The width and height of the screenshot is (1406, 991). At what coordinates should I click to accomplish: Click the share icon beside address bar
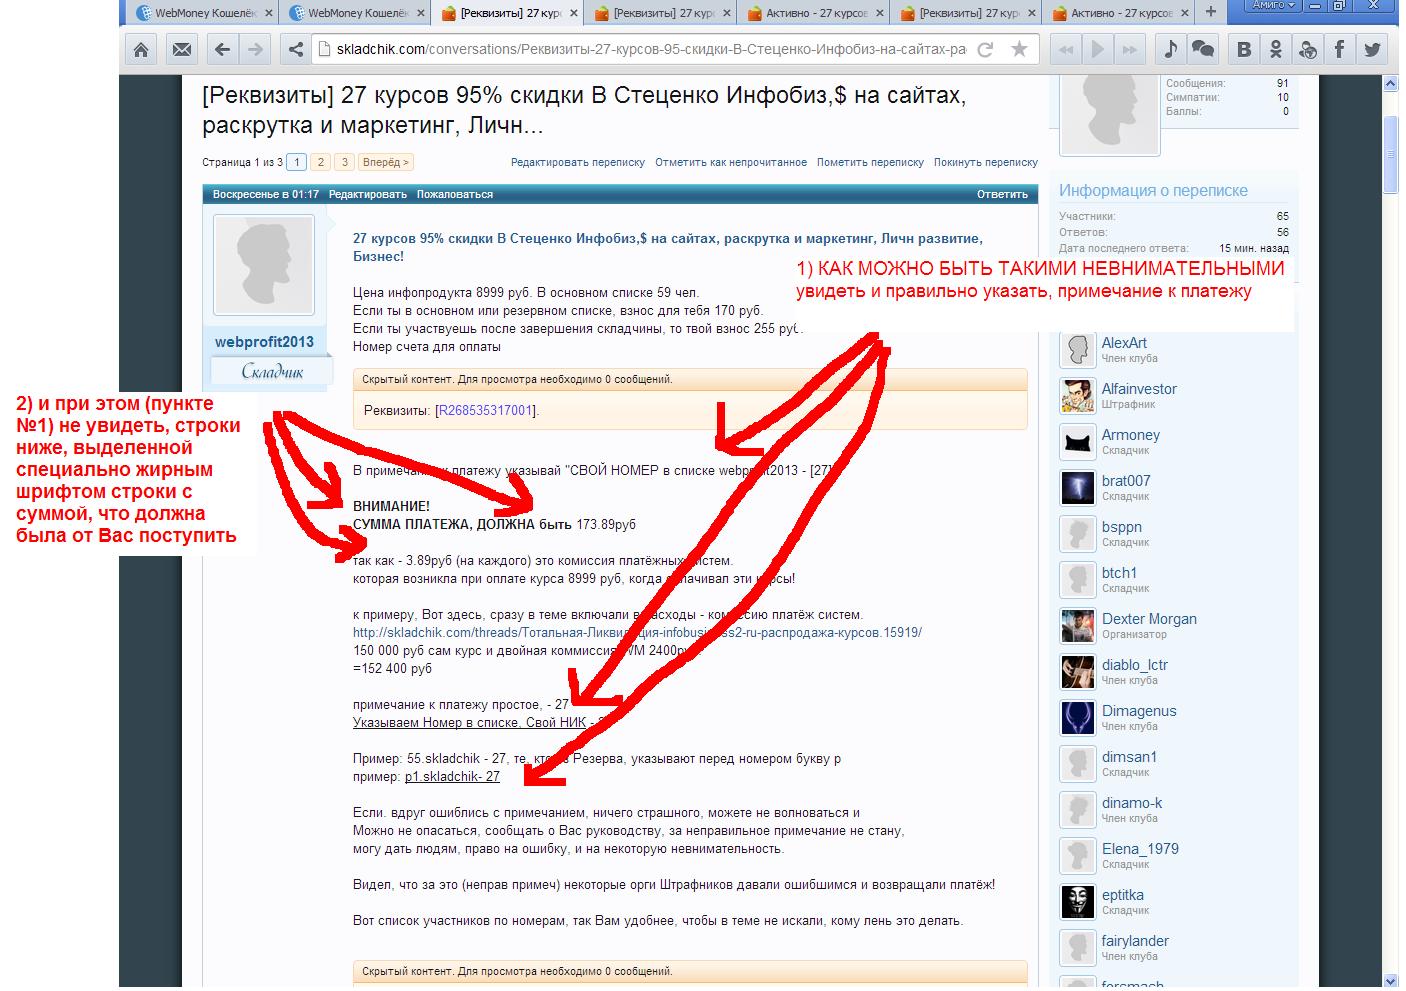pyautogui.click(x=295, y=49)
